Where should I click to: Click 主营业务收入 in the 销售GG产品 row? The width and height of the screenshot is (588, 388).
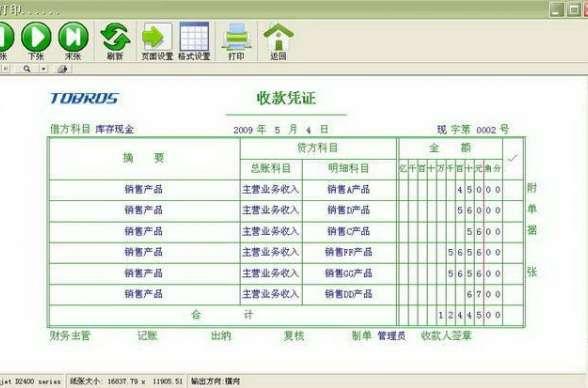click(x=271, y=273)
